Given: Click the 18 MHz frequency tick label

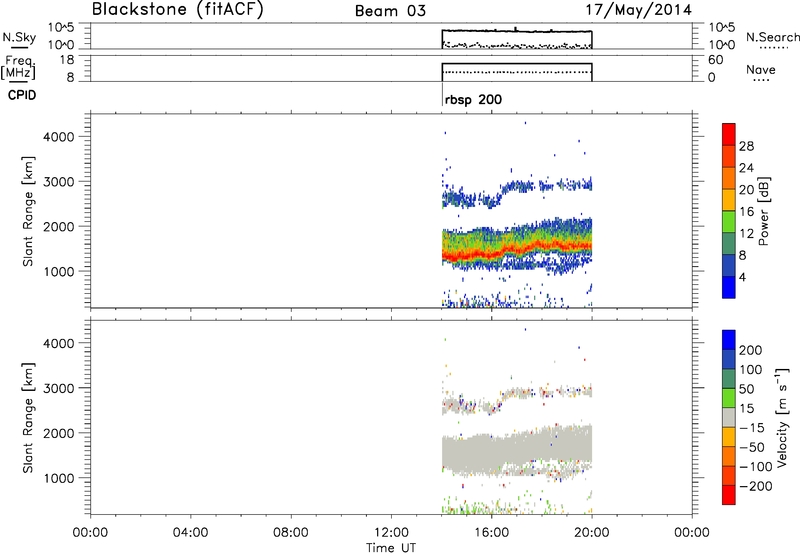Looking at the screenshot, I should (x=68, y=60).
